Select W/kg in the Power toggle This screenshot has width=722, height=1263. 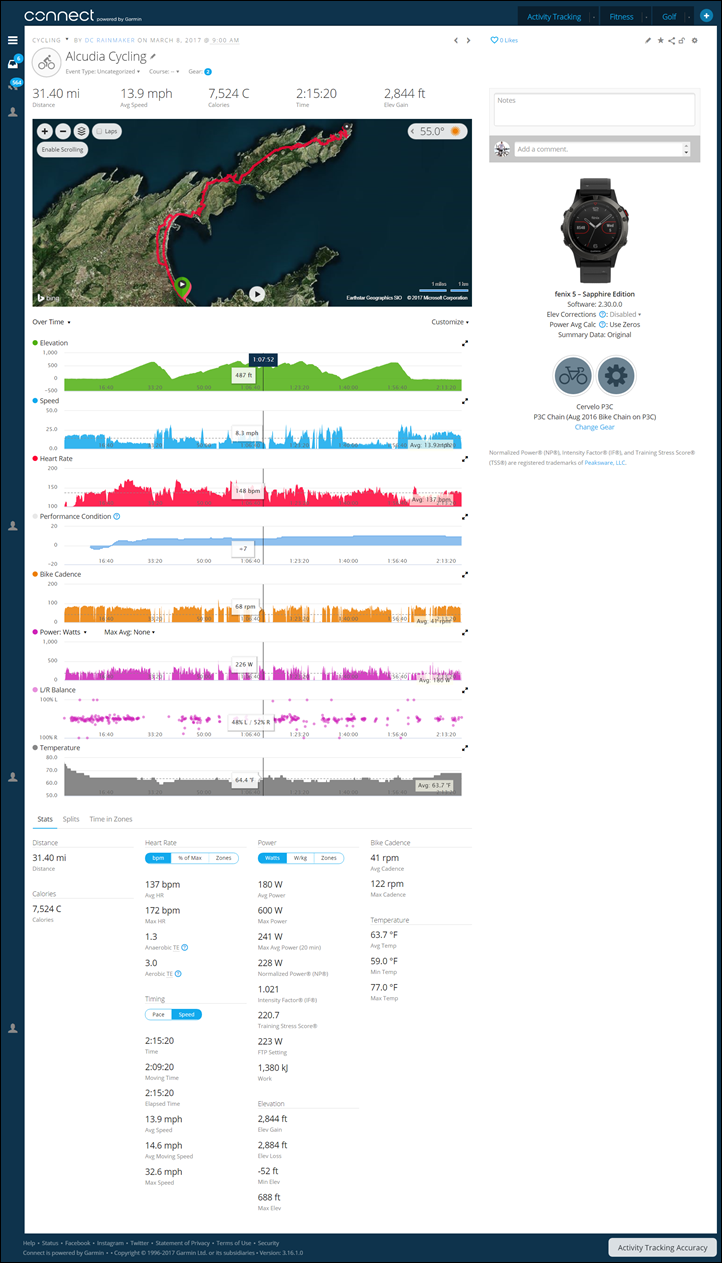(x=300, y=858)
